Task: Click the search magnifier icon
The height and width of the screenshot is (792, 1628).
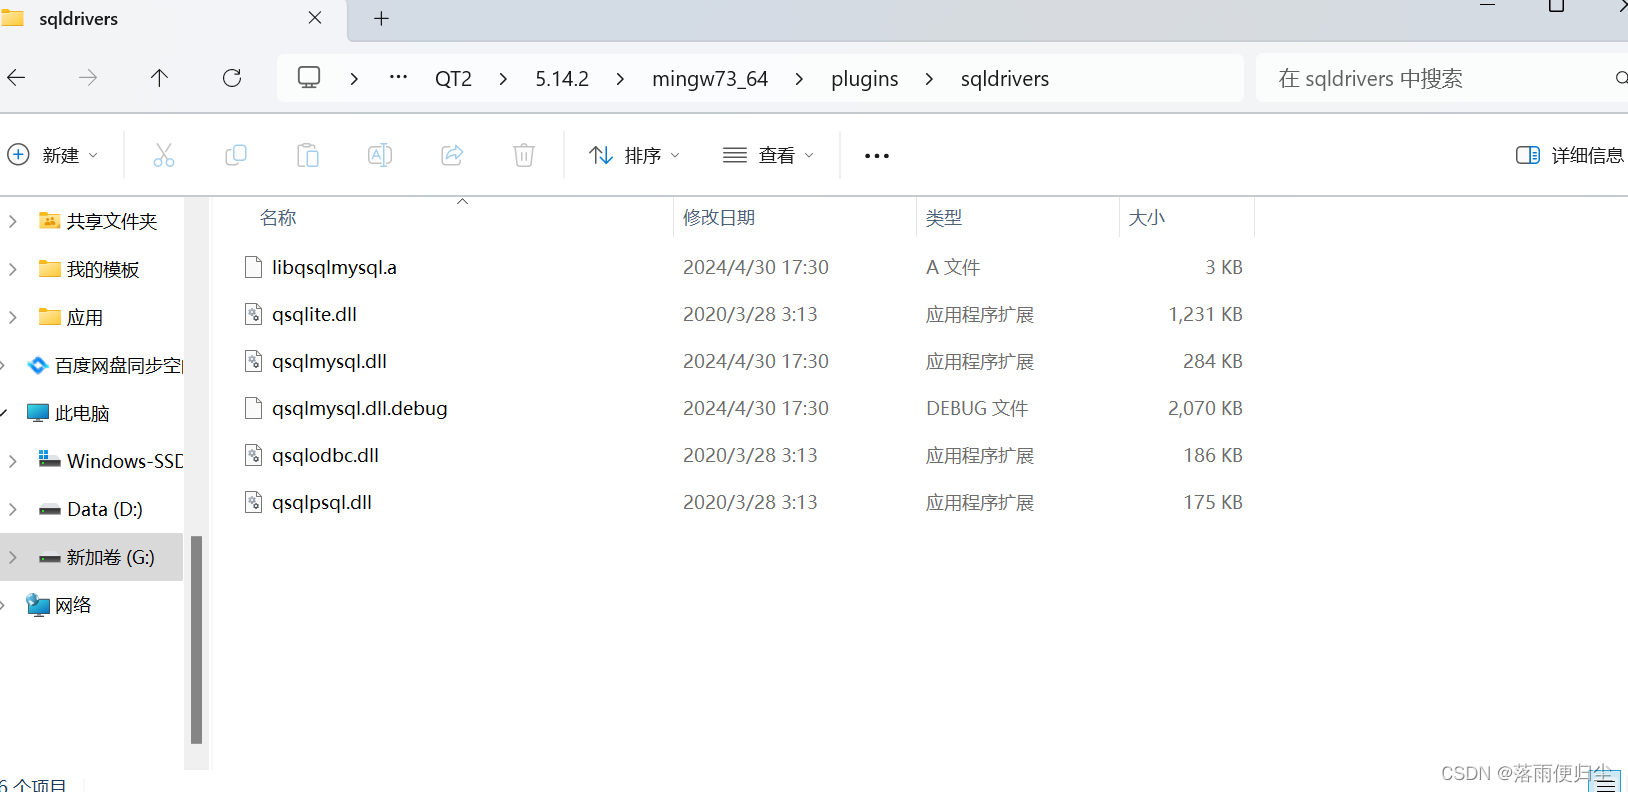Action: click(1620, 78)
